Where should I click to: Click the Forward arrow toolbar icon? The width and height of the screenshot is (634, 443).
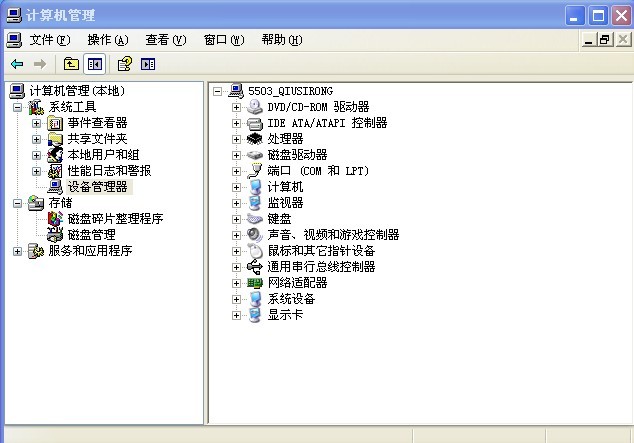click(40, 64)
